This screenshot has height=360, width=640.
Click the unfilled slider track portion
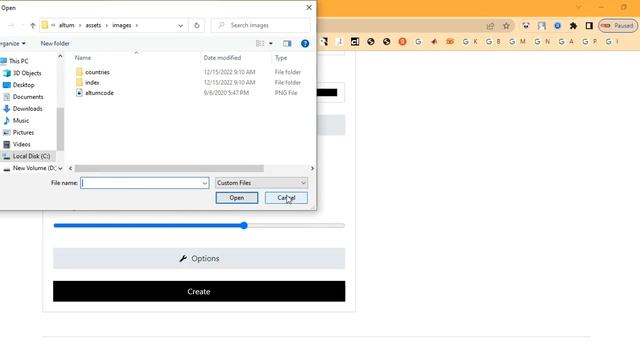click(296, 225)
